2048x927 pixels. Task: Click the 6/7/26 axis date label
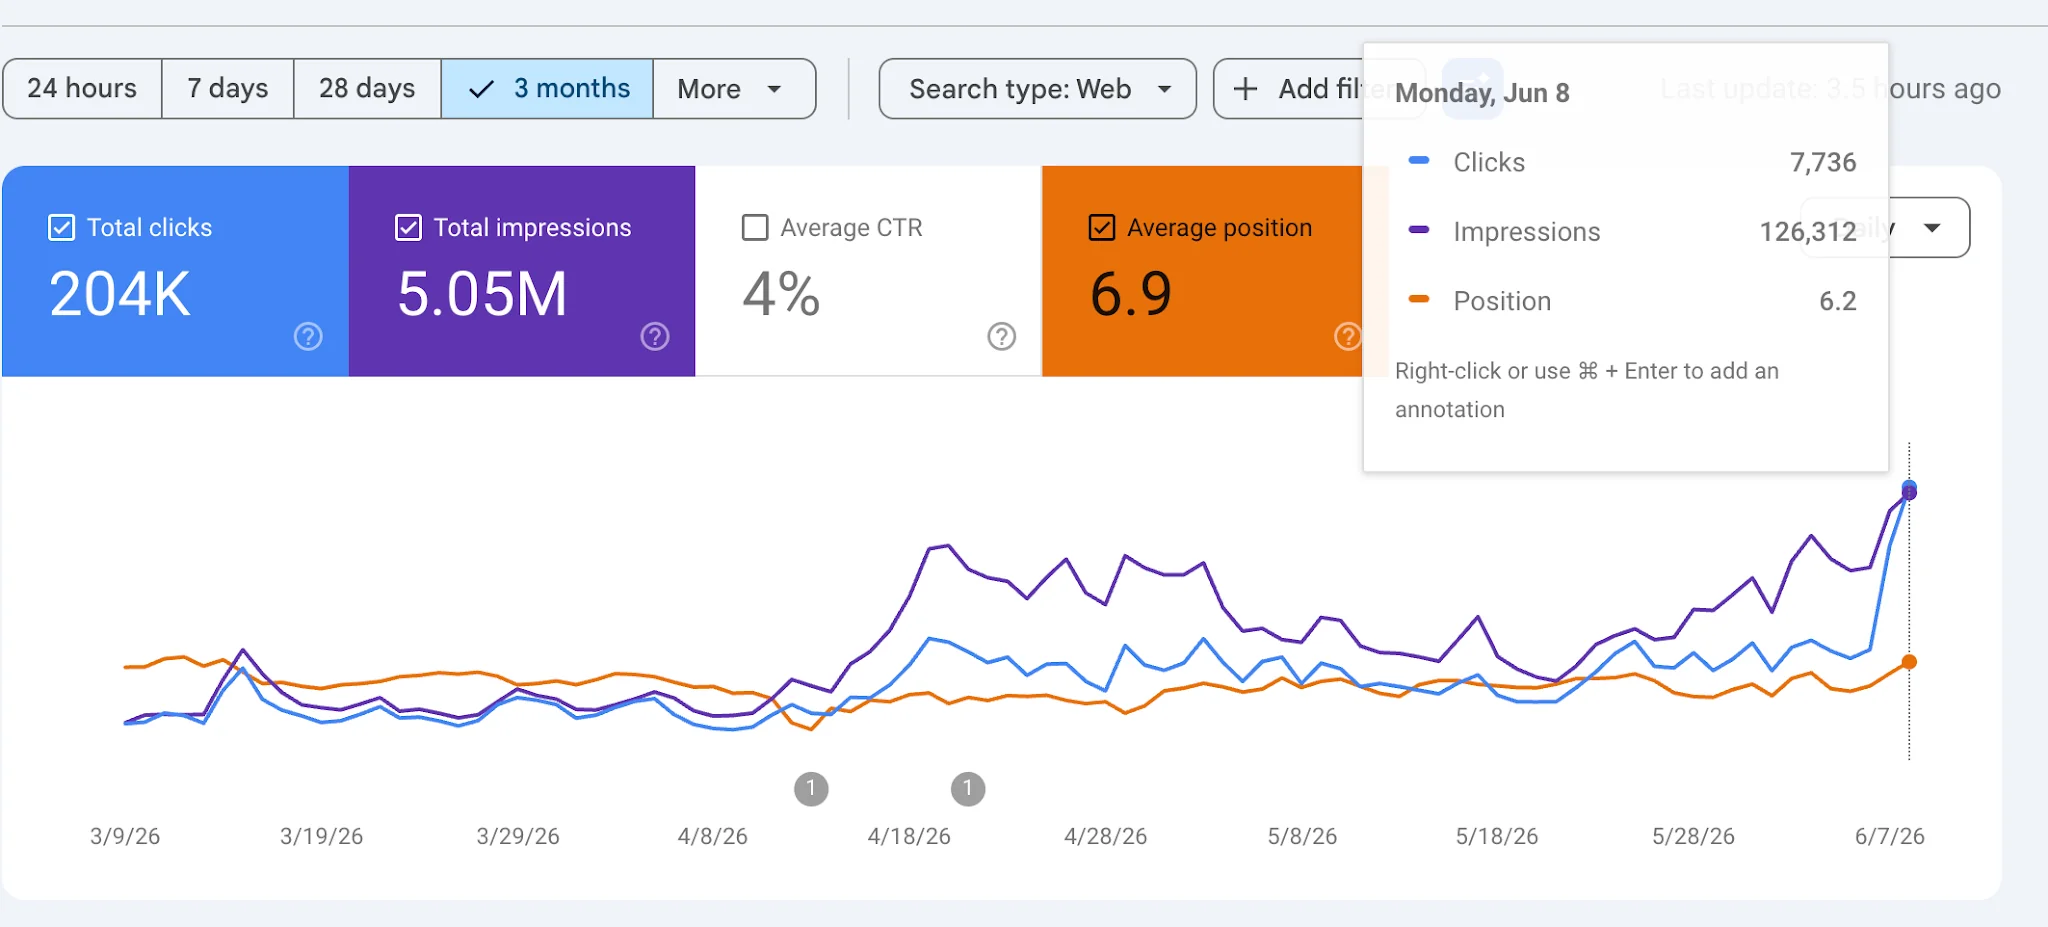click(x=1890, y=836)
